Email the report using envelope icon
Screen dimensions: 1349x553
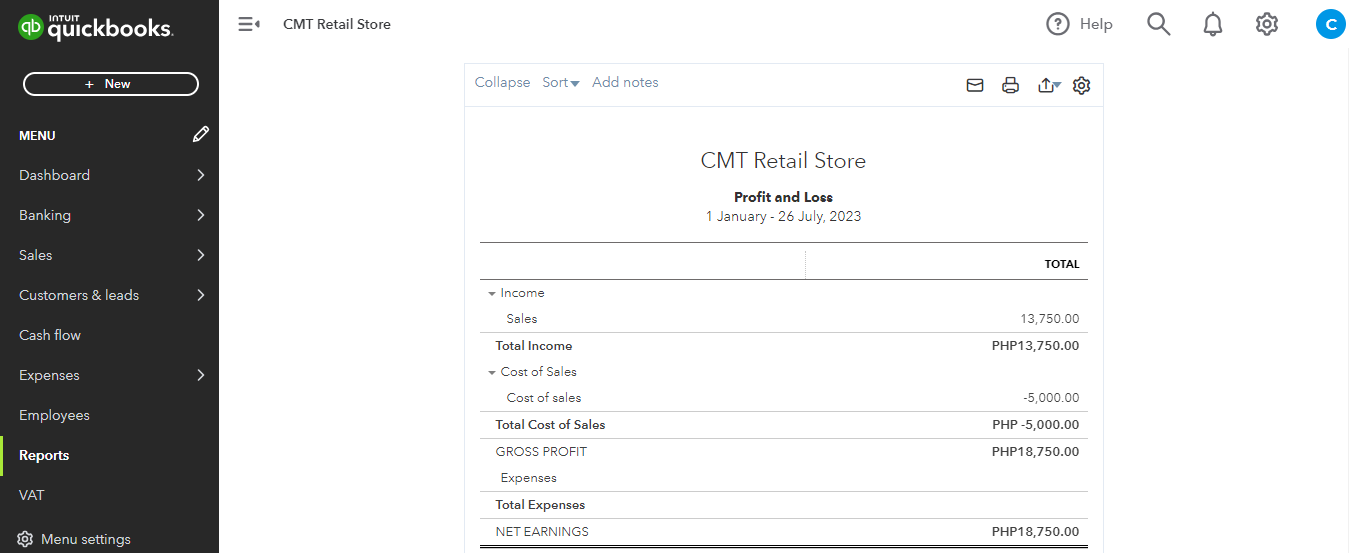coord(975,86)
